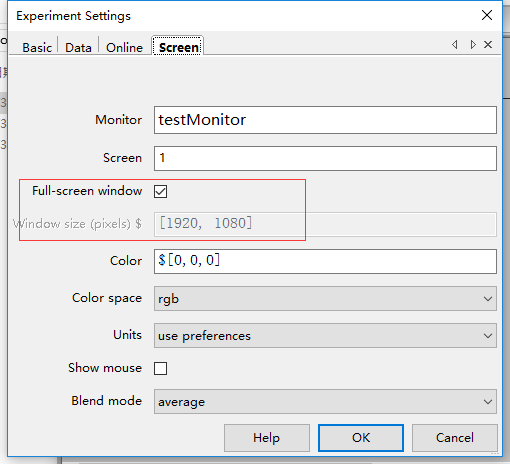Confirm settings with the OK button
Image resolution: width=510 pixels, height=464 pixels.
pos(361,438)
